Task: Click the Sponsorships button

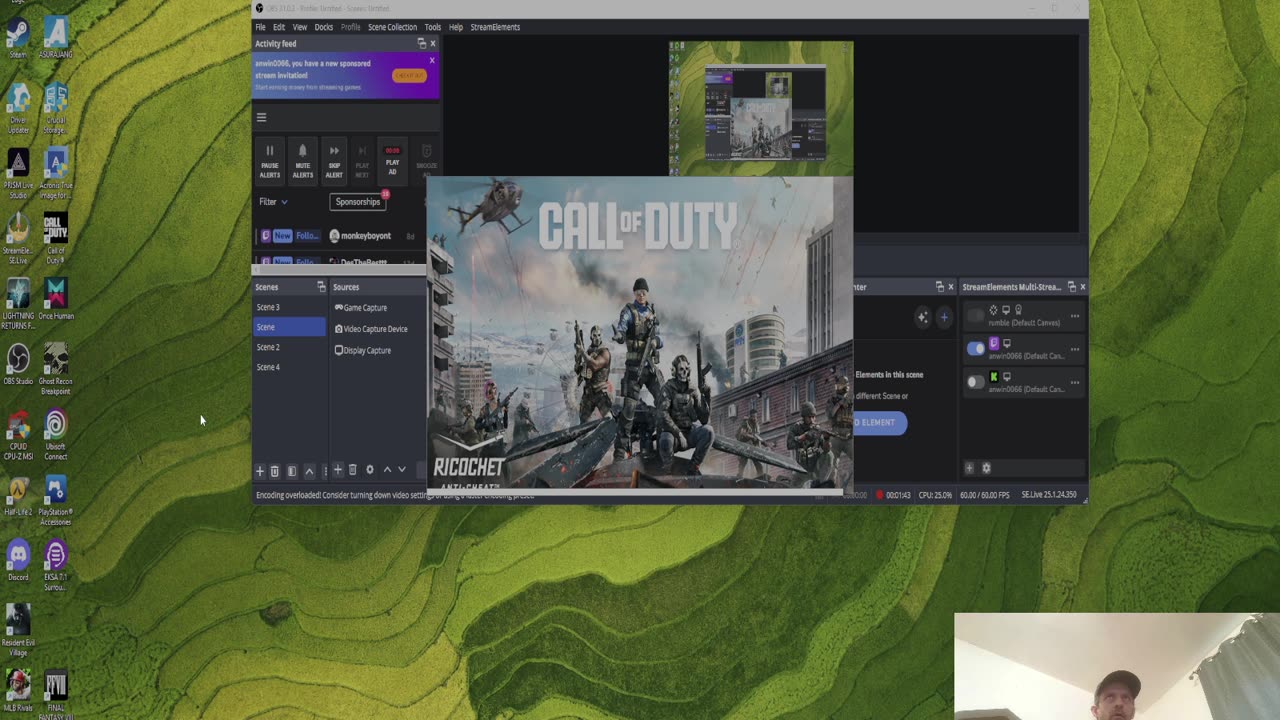Action: pos(358,202)
